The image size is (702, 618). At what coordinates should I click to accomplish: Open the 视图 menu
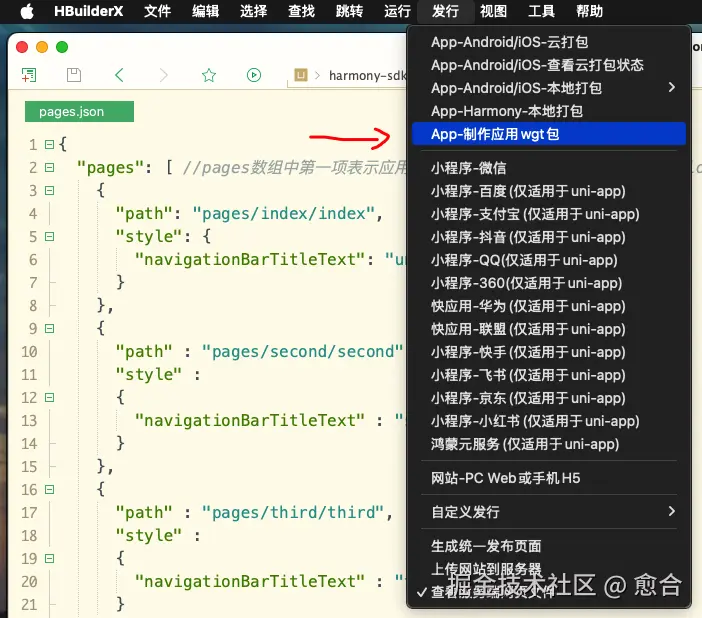[493, 11]
